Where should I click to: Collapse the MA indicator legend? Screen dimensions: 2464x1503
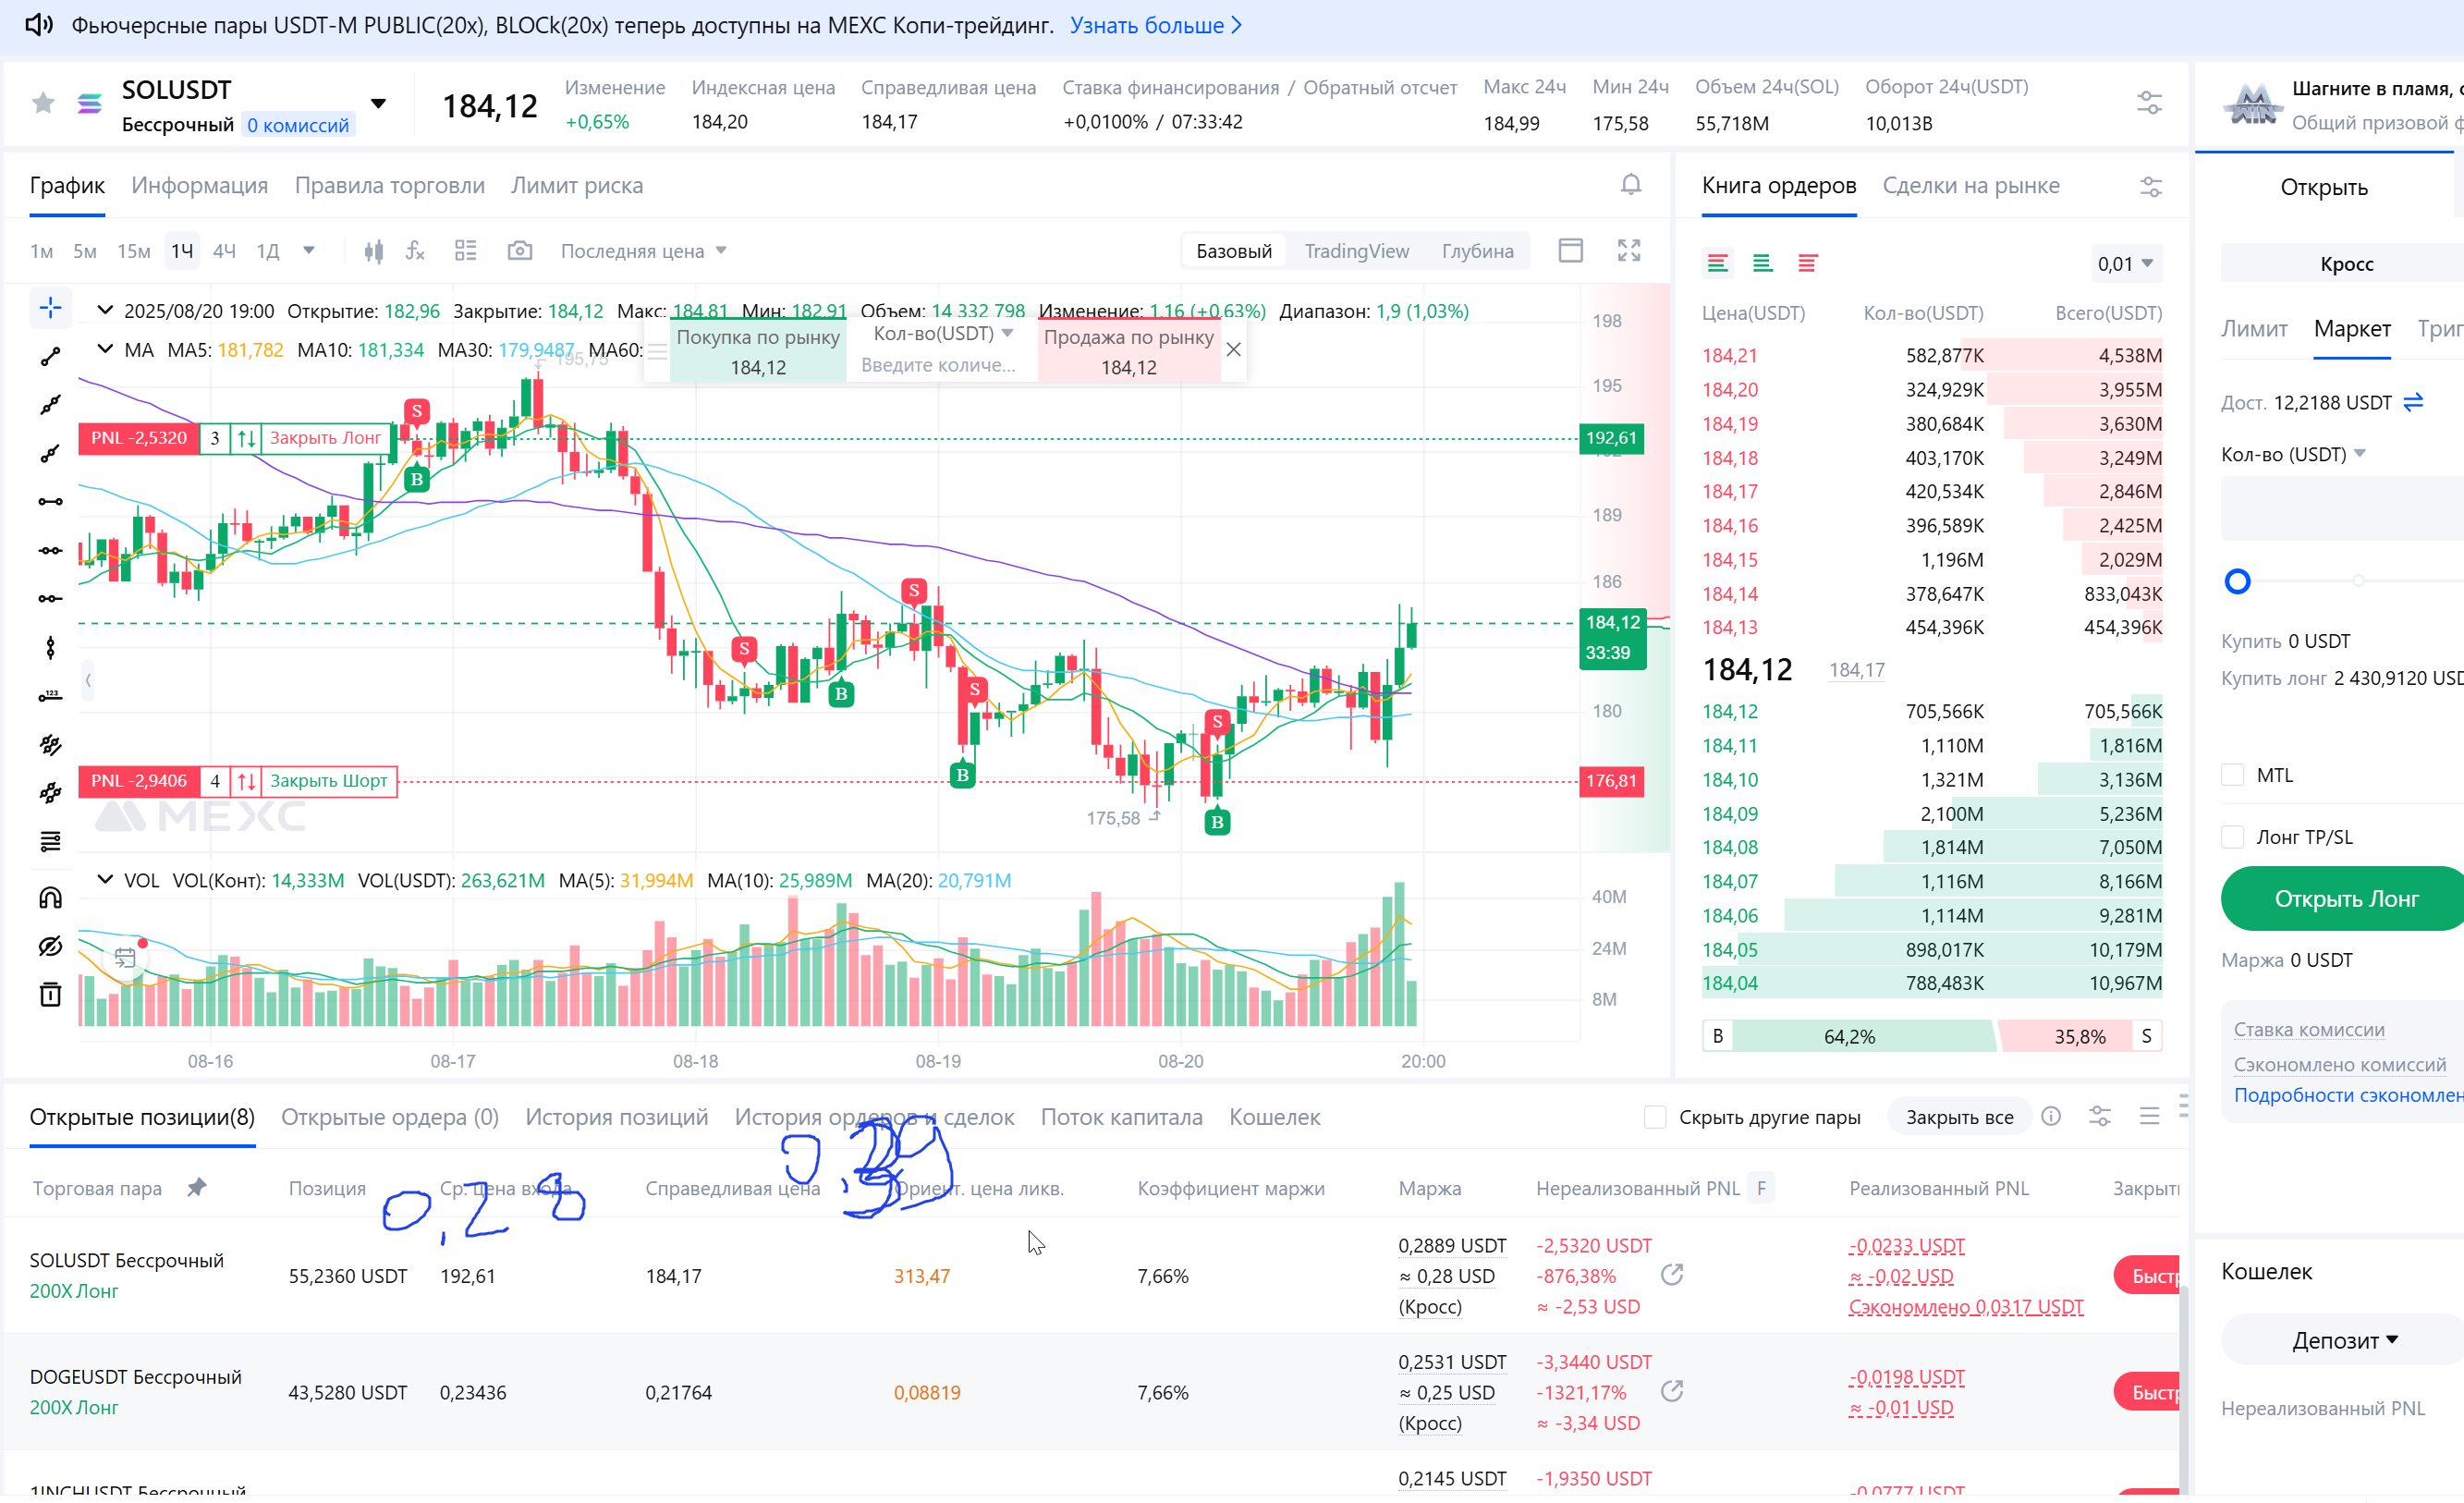coord(104,350)
